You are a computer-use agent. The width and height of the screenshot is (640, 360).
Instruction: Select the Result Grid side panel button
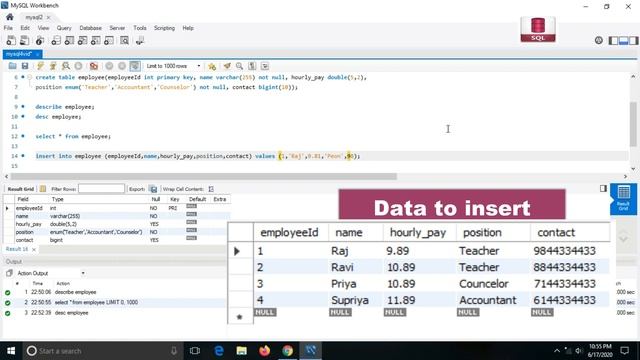tap(623, 198)
